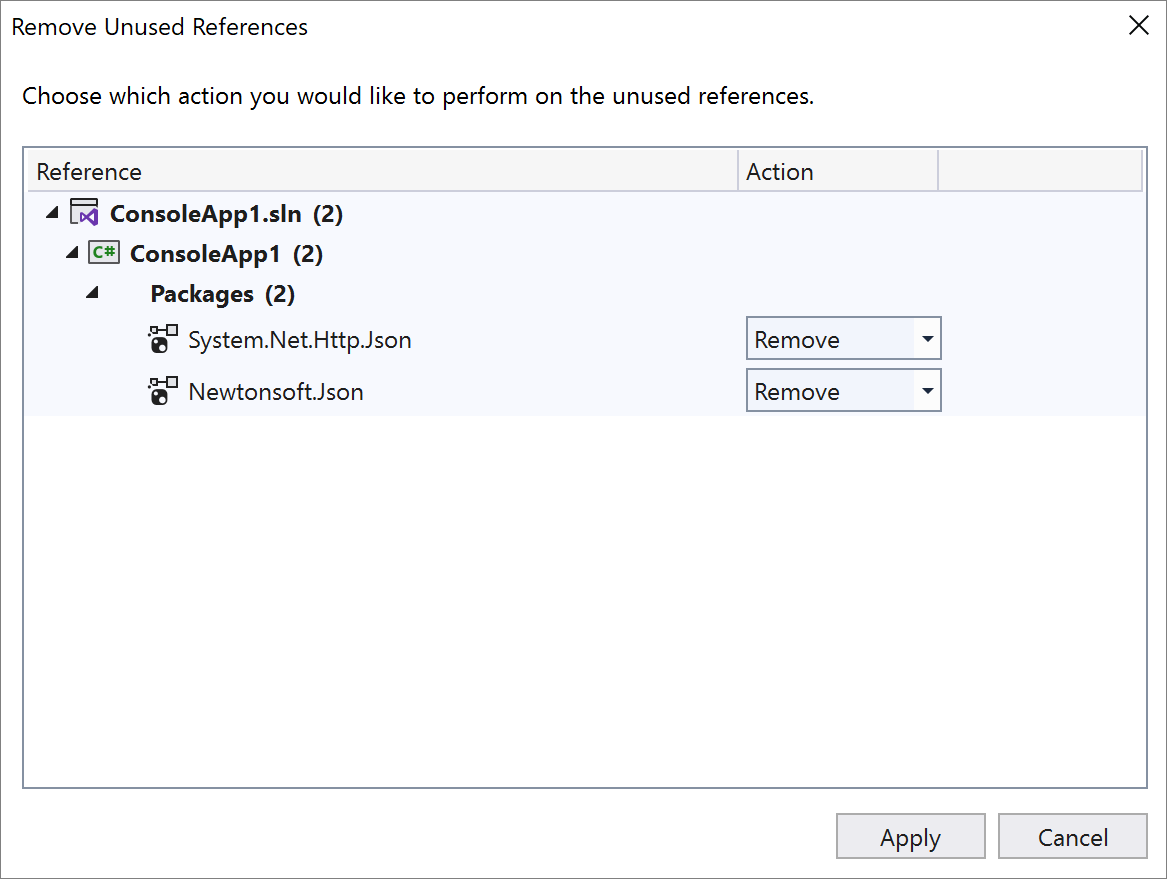
Task: Select the System.Net.Http.Json reference entry
Action: pyautogui.click(x=300, y=340)
